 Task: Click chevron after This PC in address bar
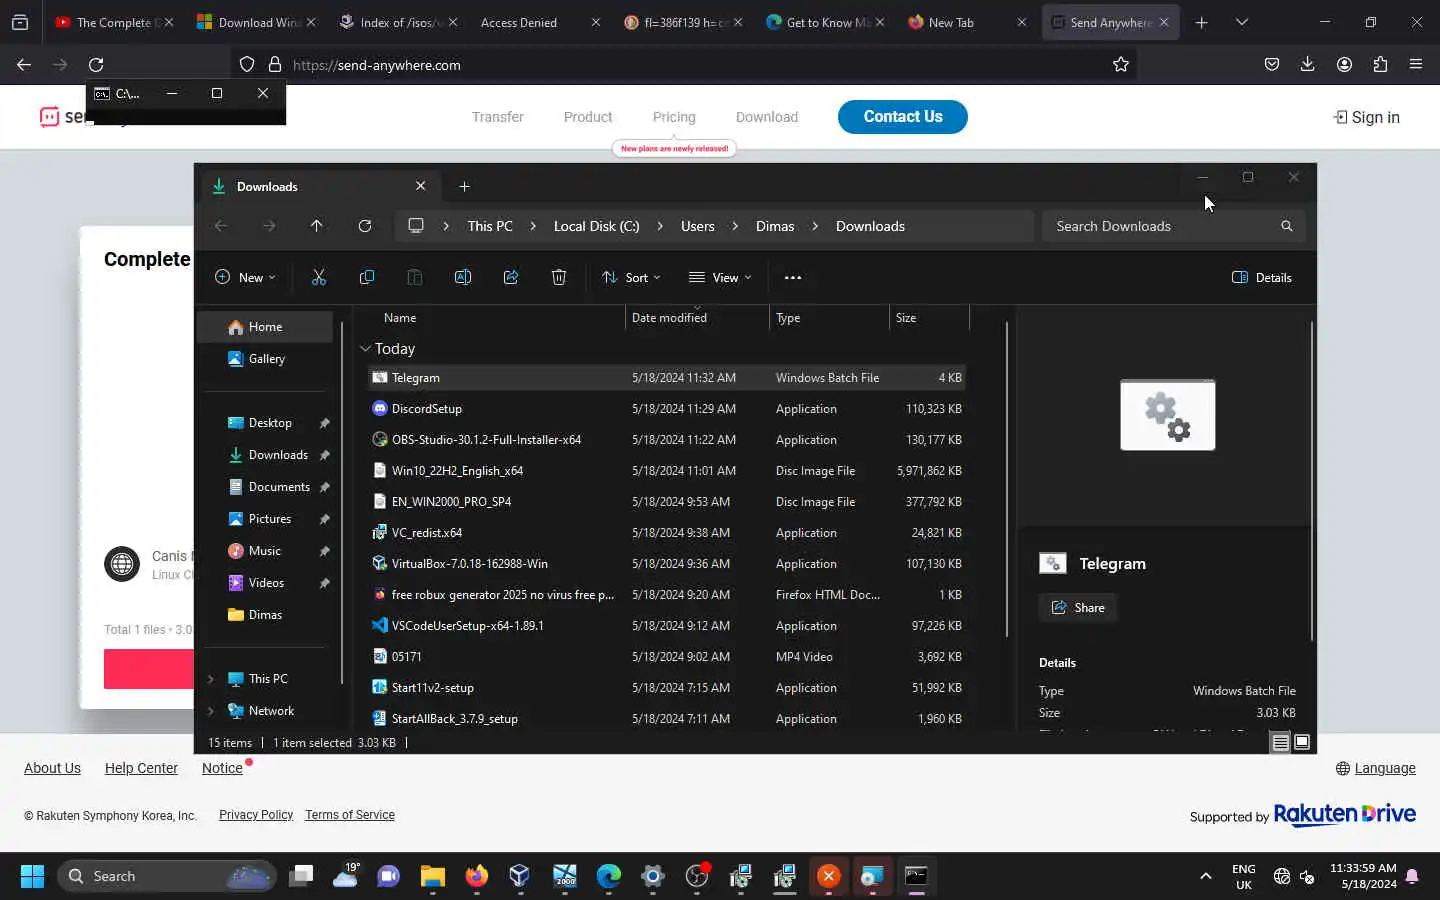click(x=533, y=226)
